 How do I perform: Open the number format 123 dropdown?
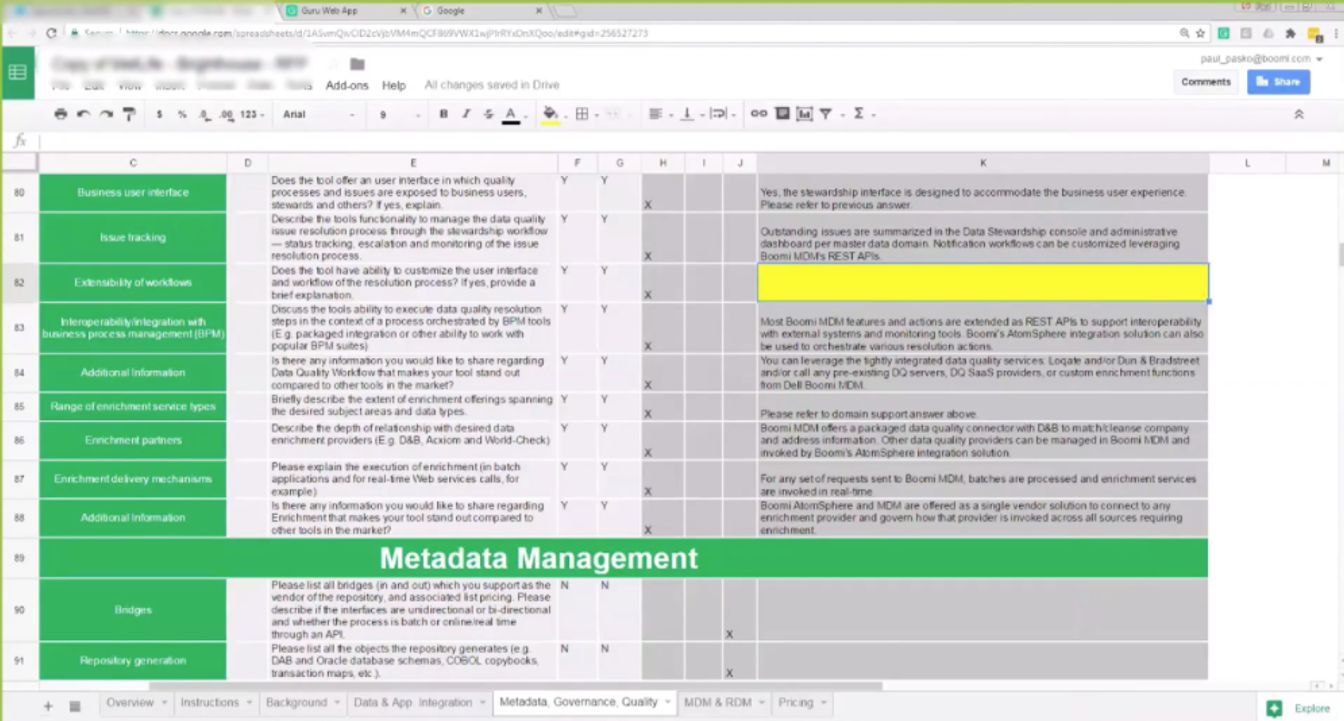coord(252,114)
